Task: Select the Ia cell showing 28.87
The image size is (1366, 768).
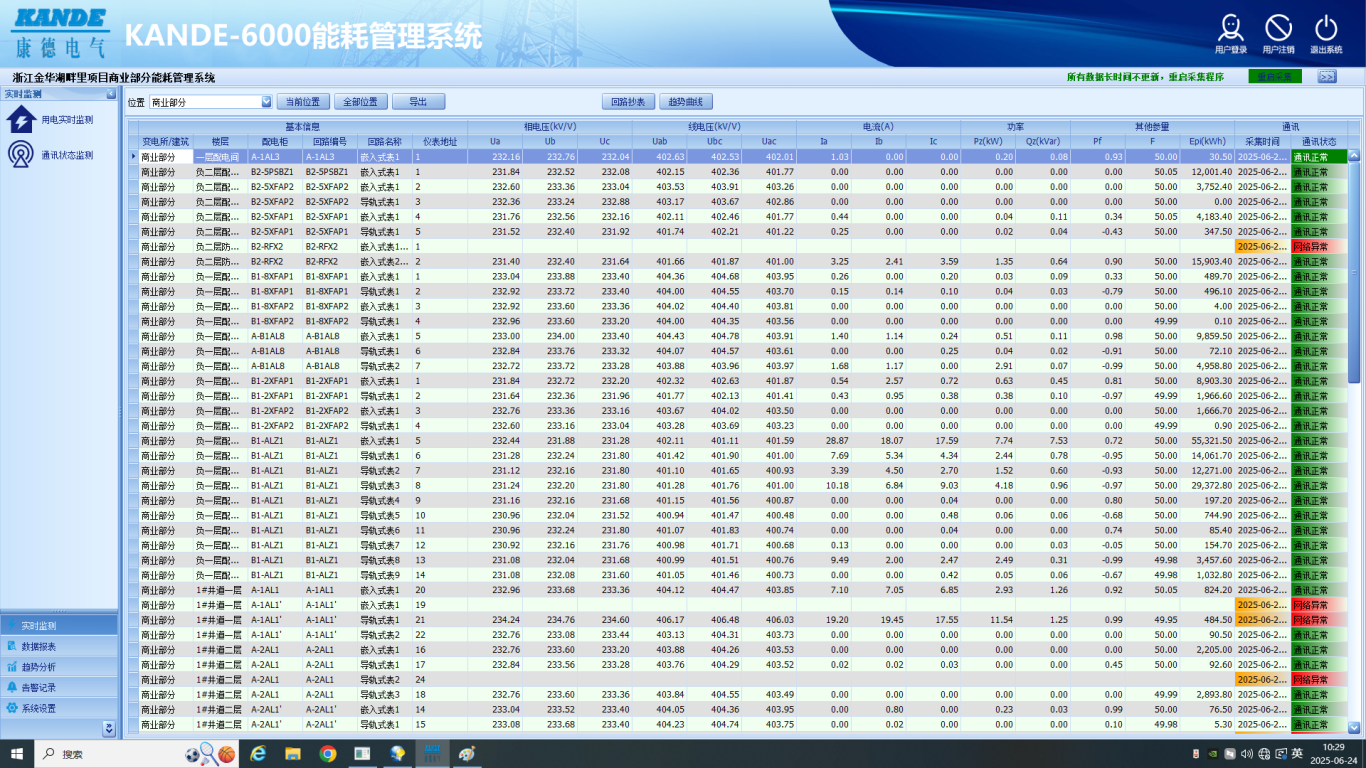Action: (824, 441)
